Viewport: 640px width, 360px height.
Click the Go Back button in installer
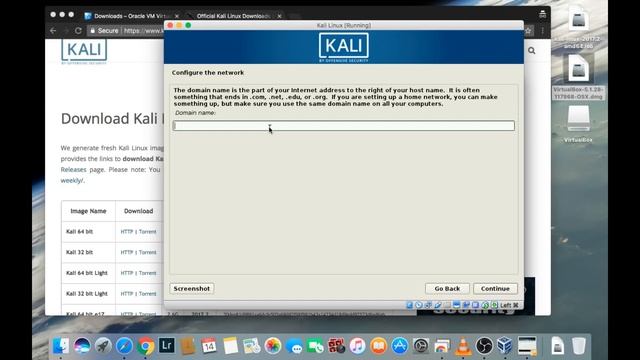(x=447, y=289)
